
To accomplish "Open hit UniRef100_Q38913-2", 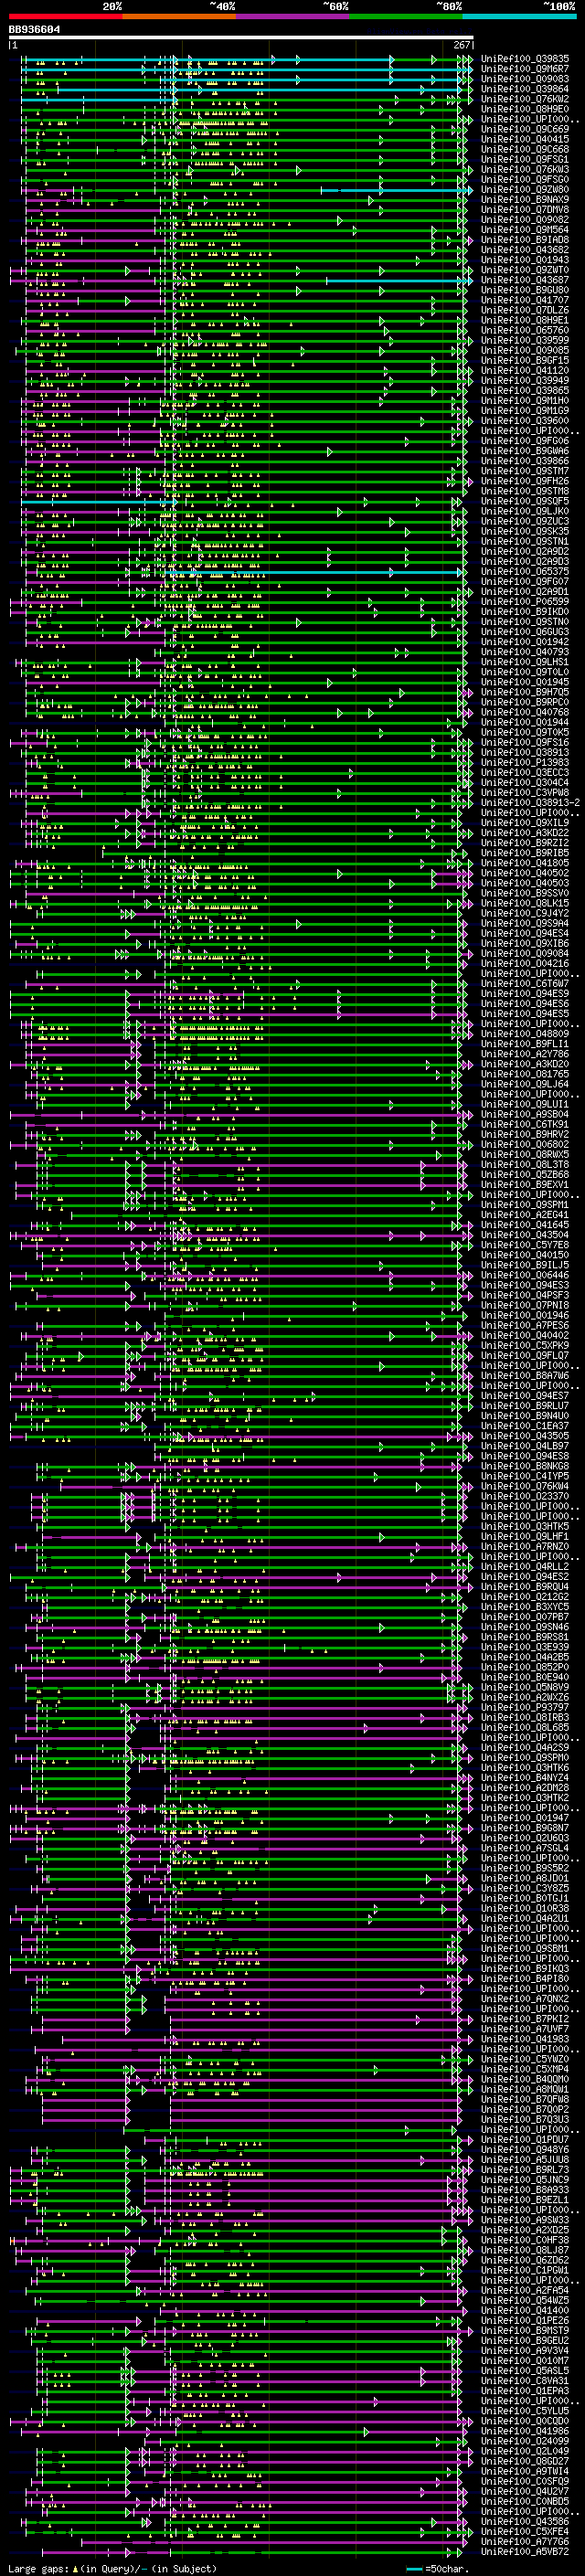I will (531, 803).
